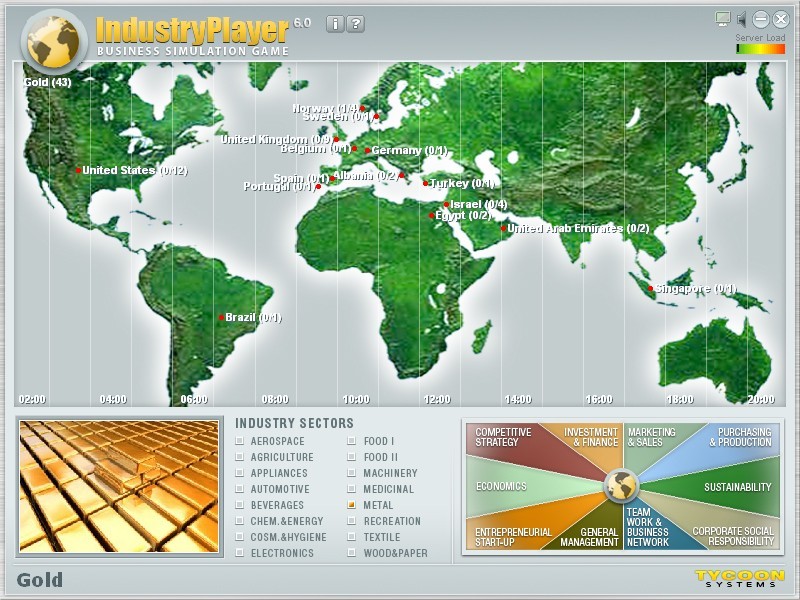Select the Turkey marker on the map
800x600 pixels.
click(x=426, y=182)
